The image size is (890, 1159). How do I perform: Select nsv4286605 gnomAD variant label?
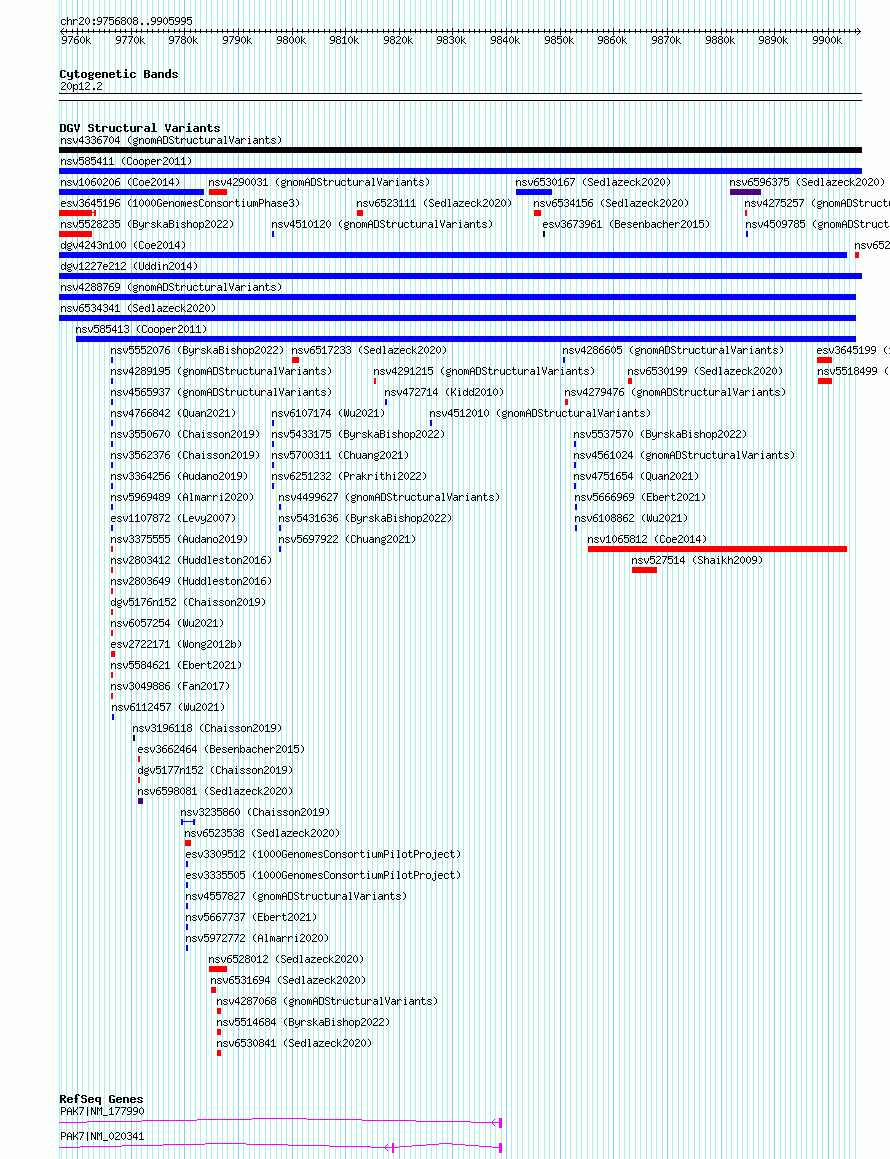[673, 350]
